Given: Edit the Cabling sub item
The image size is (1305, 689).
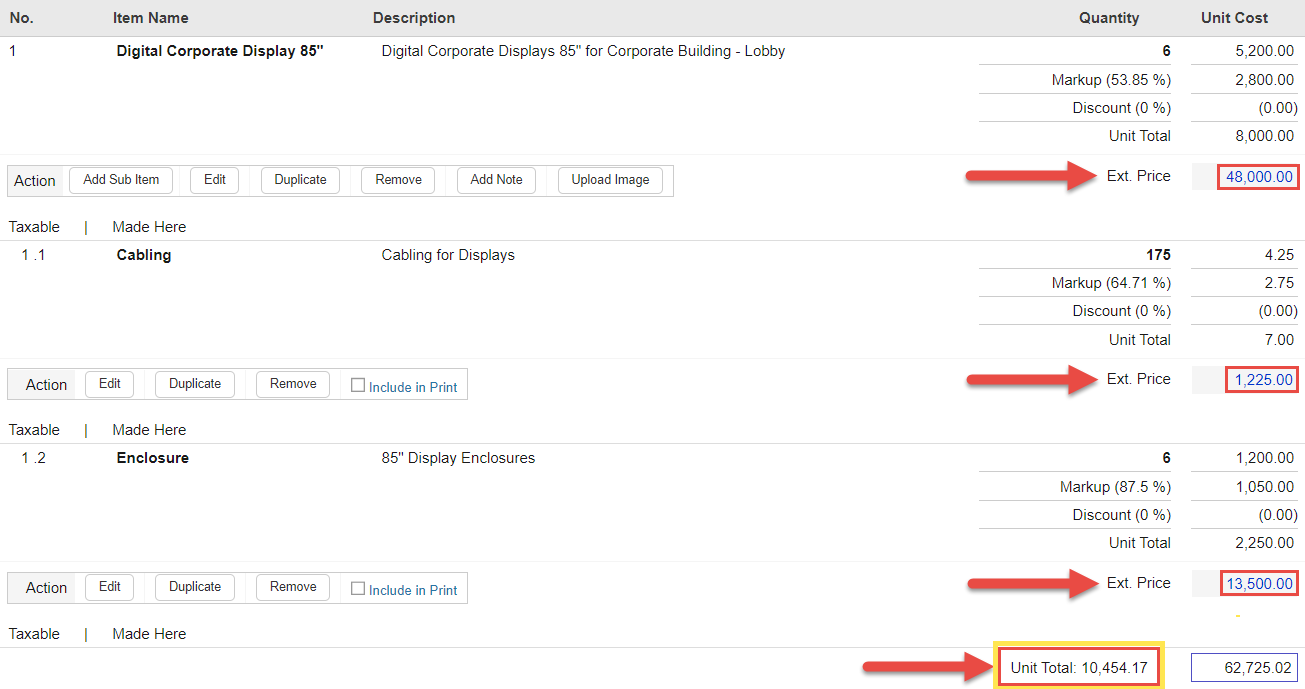Looking at the screenshot, I should (109, 384).
